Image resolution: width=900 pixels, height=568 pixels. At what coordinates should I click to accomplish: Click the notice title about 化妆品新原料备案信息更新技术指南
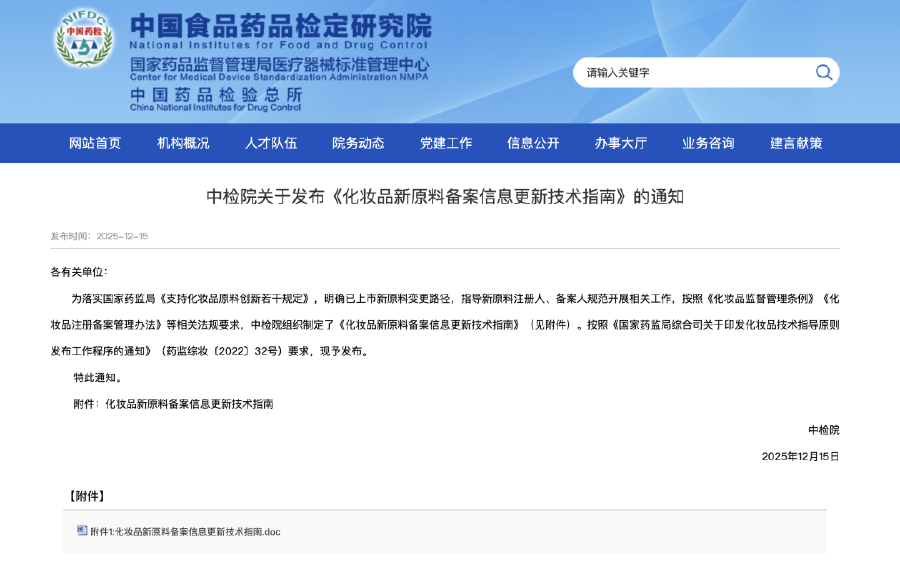click(x=445, y=196)
